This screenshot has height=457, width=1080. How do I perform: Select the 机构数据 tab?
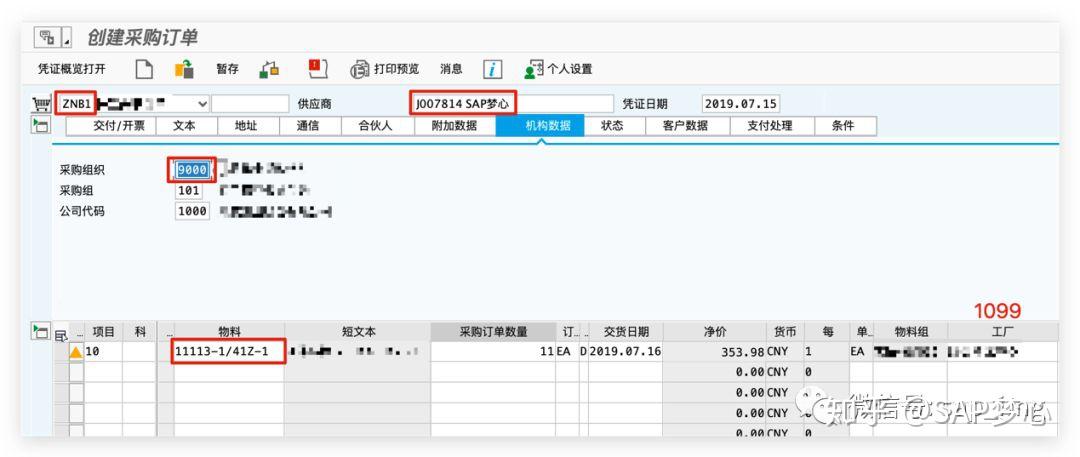pyautogui.click(x=539, y=126)
